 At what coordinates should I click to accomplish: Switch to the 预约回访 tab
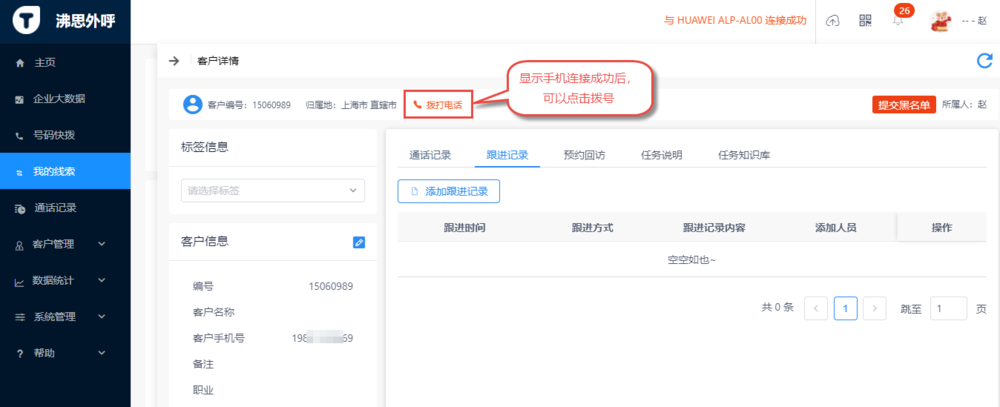584,155
